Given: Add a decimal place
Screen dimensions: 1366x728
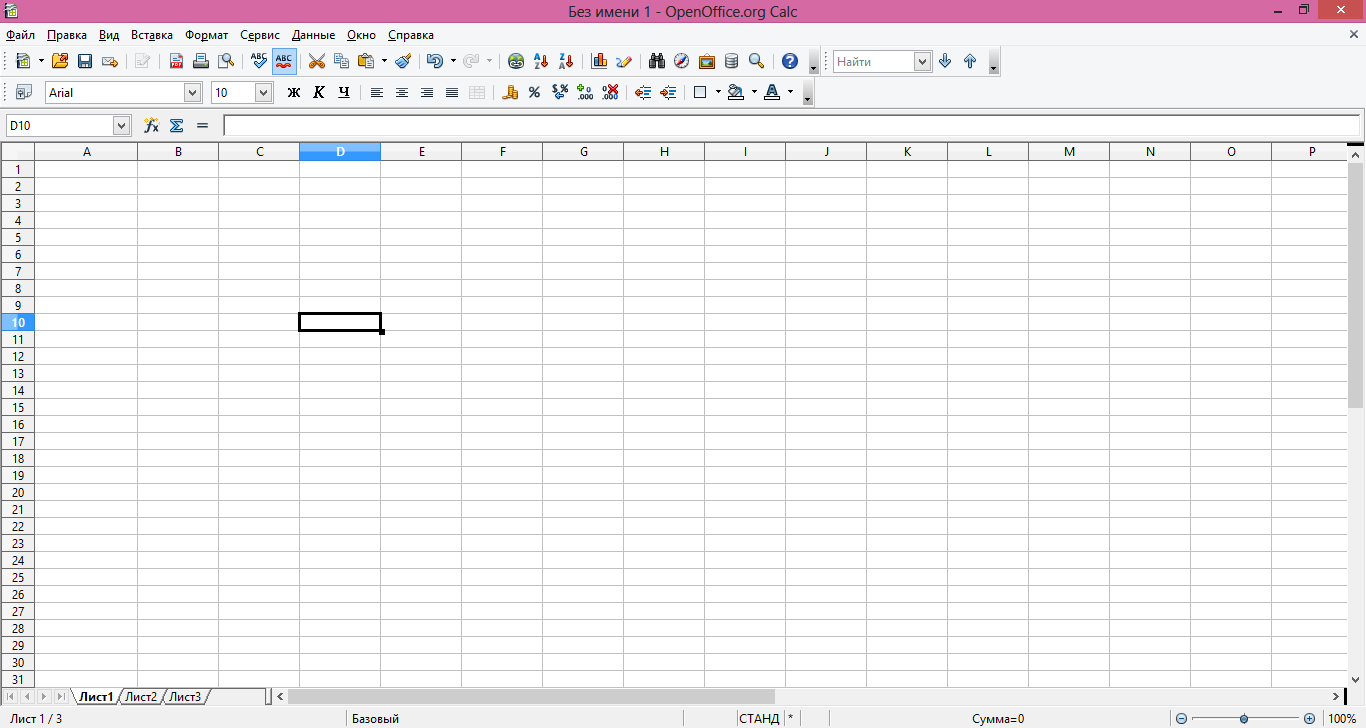Looking at the screenshot, I should pos(585,92).
